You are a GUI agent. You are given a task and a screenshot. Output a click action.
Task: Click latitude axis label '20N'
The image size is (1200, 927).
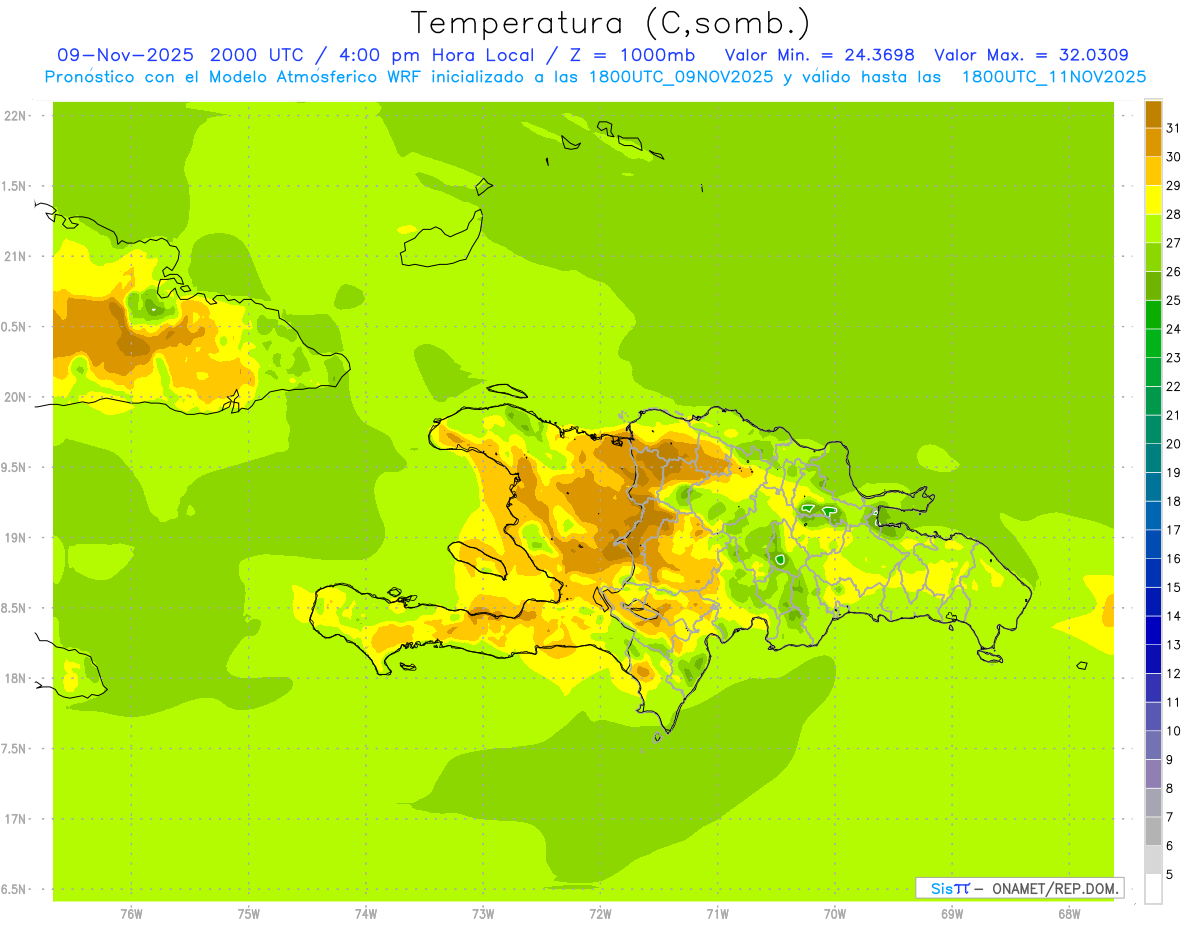click(x=16, y=398)
